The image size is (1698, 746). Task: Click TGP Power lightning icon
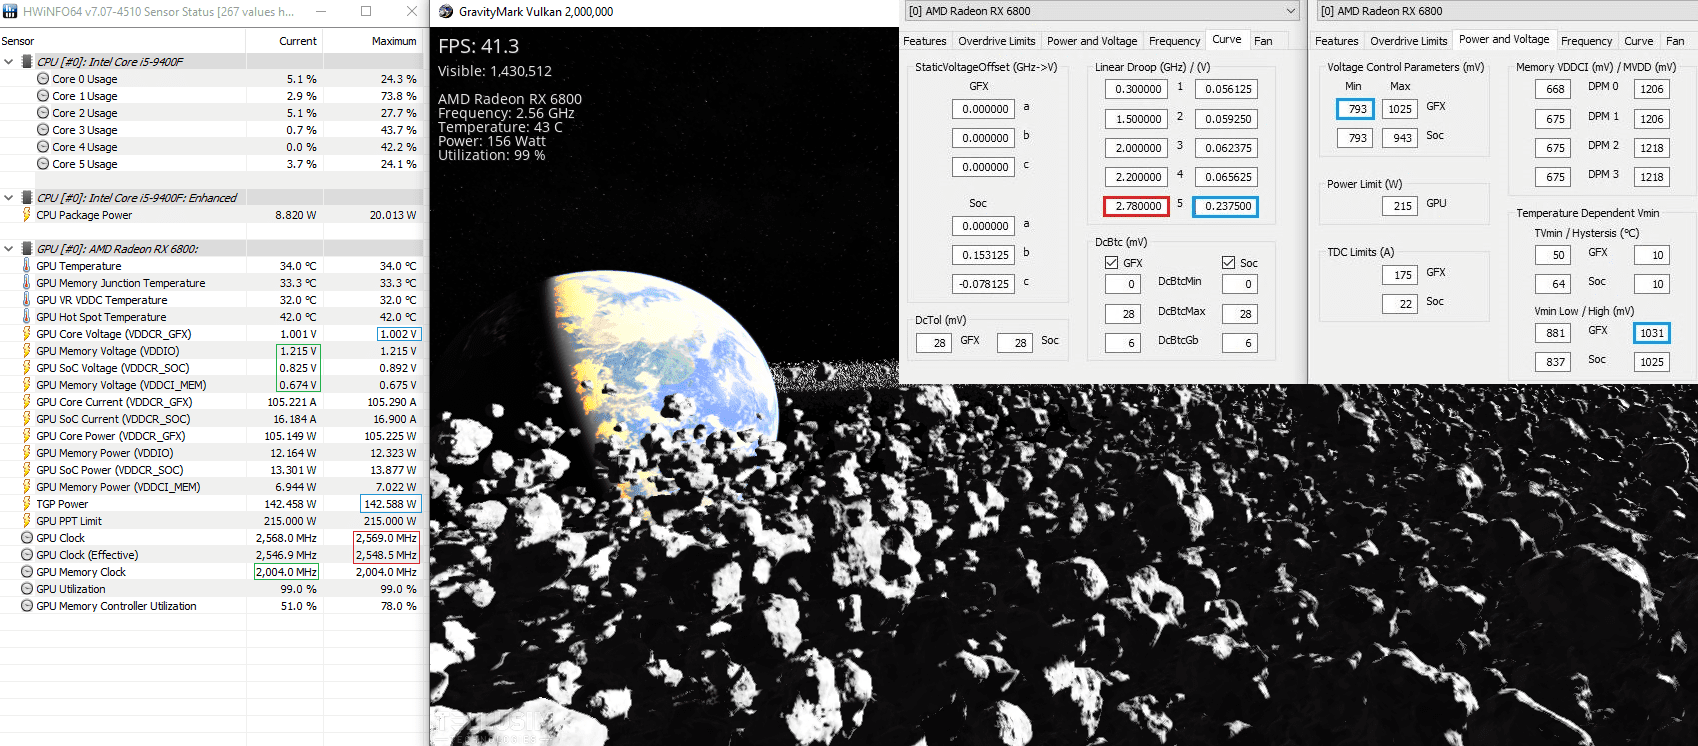[x=27, y=504]
